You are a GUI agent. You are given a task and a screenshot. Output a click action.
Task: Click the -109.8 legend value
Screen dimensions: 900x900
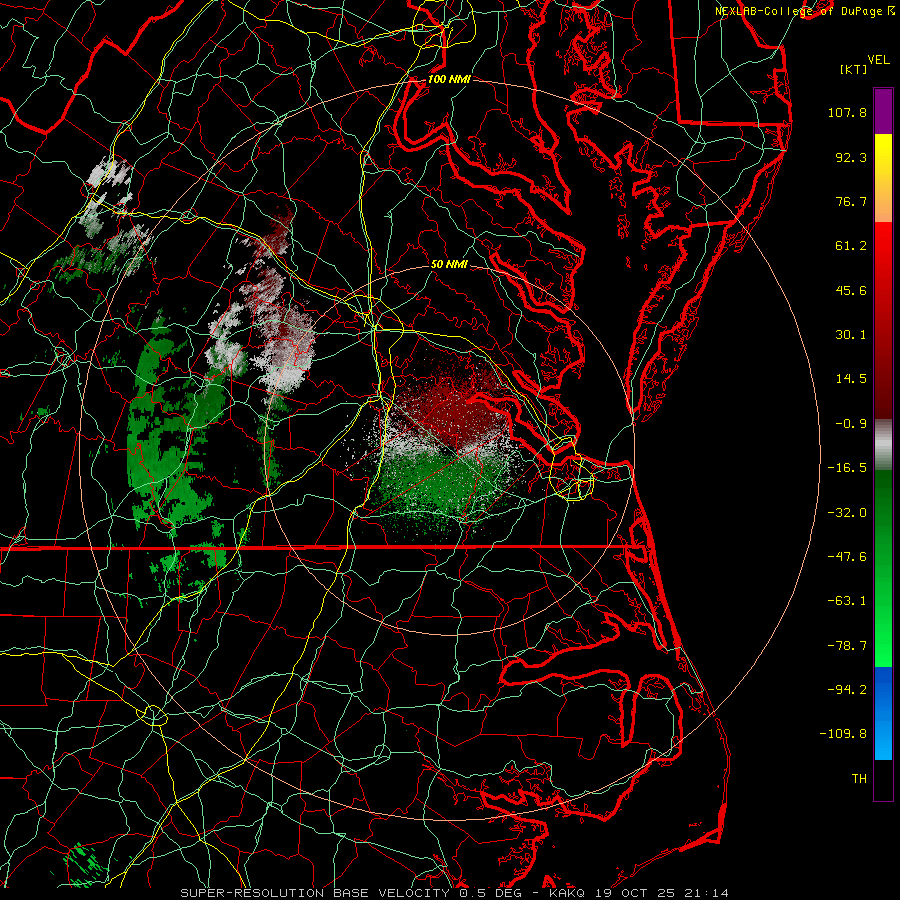tap(844, 734)
